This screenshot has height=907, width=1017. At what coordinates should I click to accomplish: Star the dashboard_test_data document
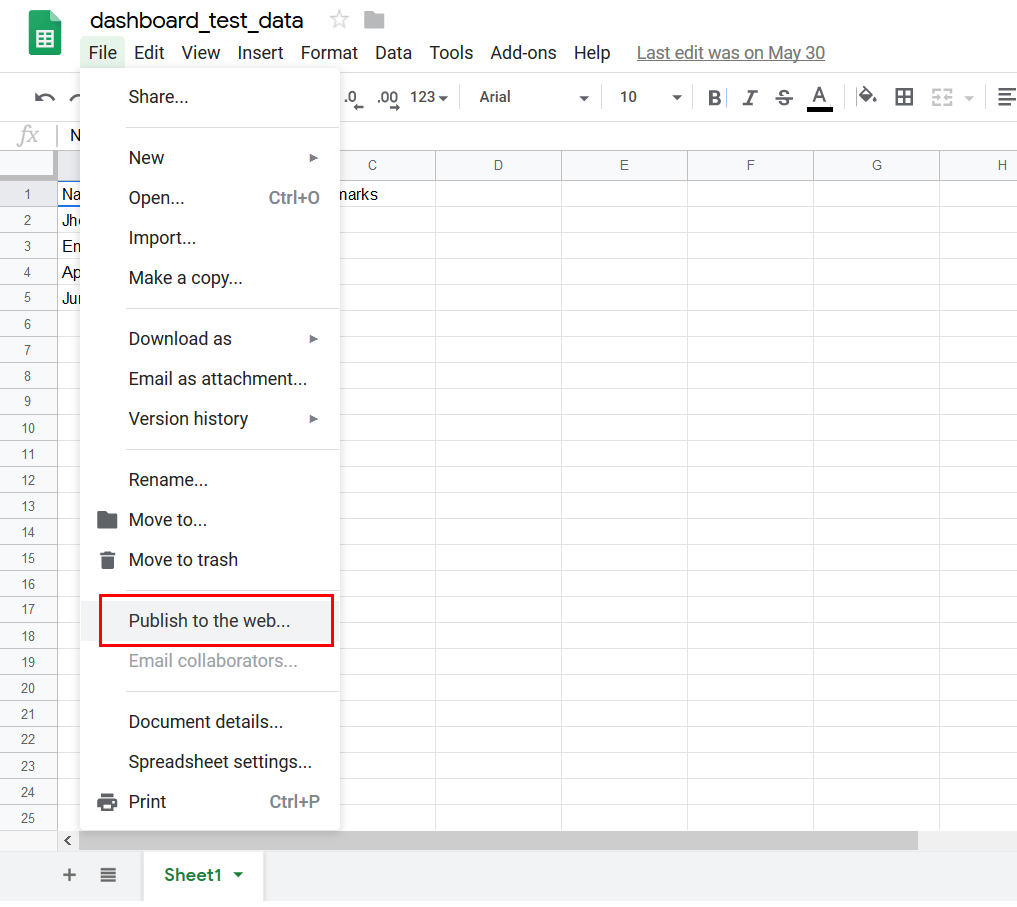340,20
